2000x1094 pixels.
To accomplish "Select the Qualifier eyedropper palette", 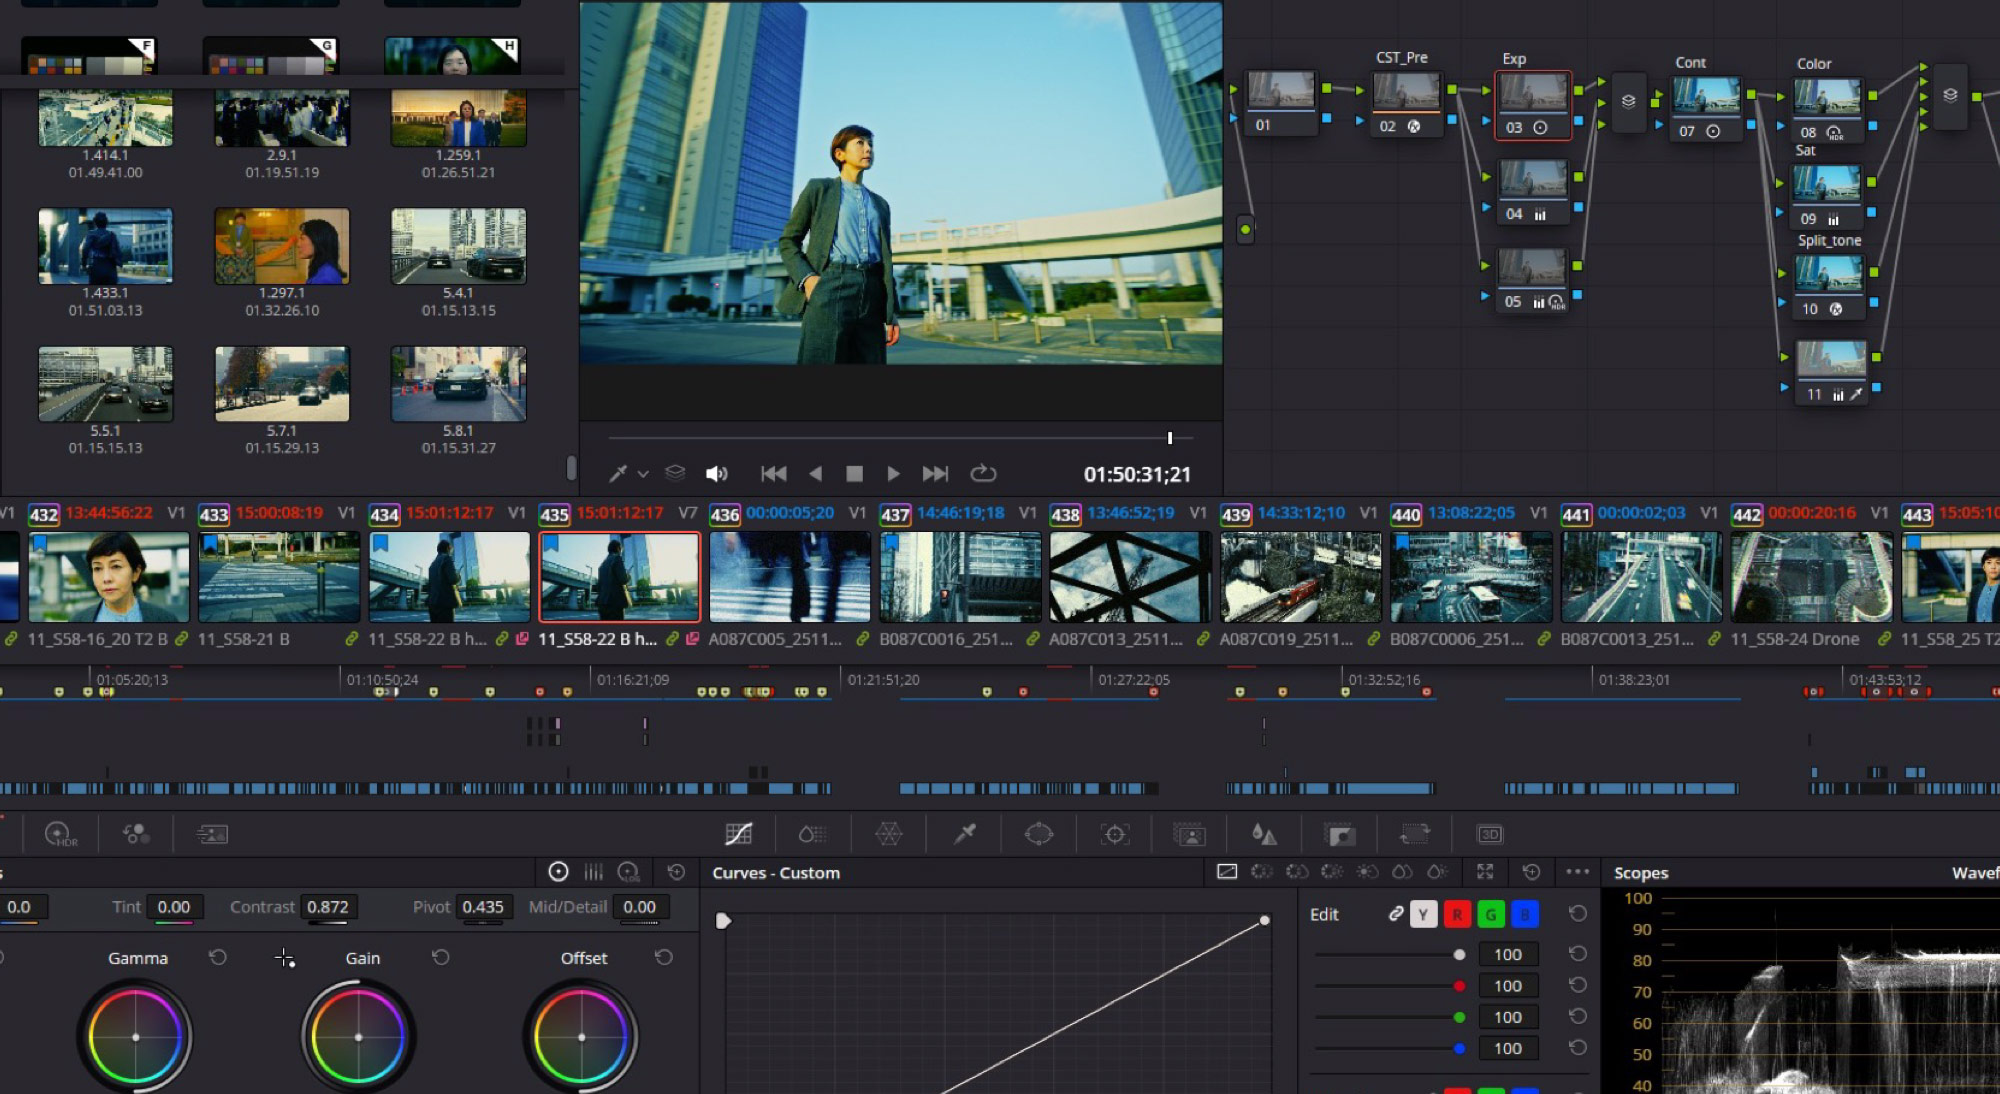I will [x=964, y=834].
